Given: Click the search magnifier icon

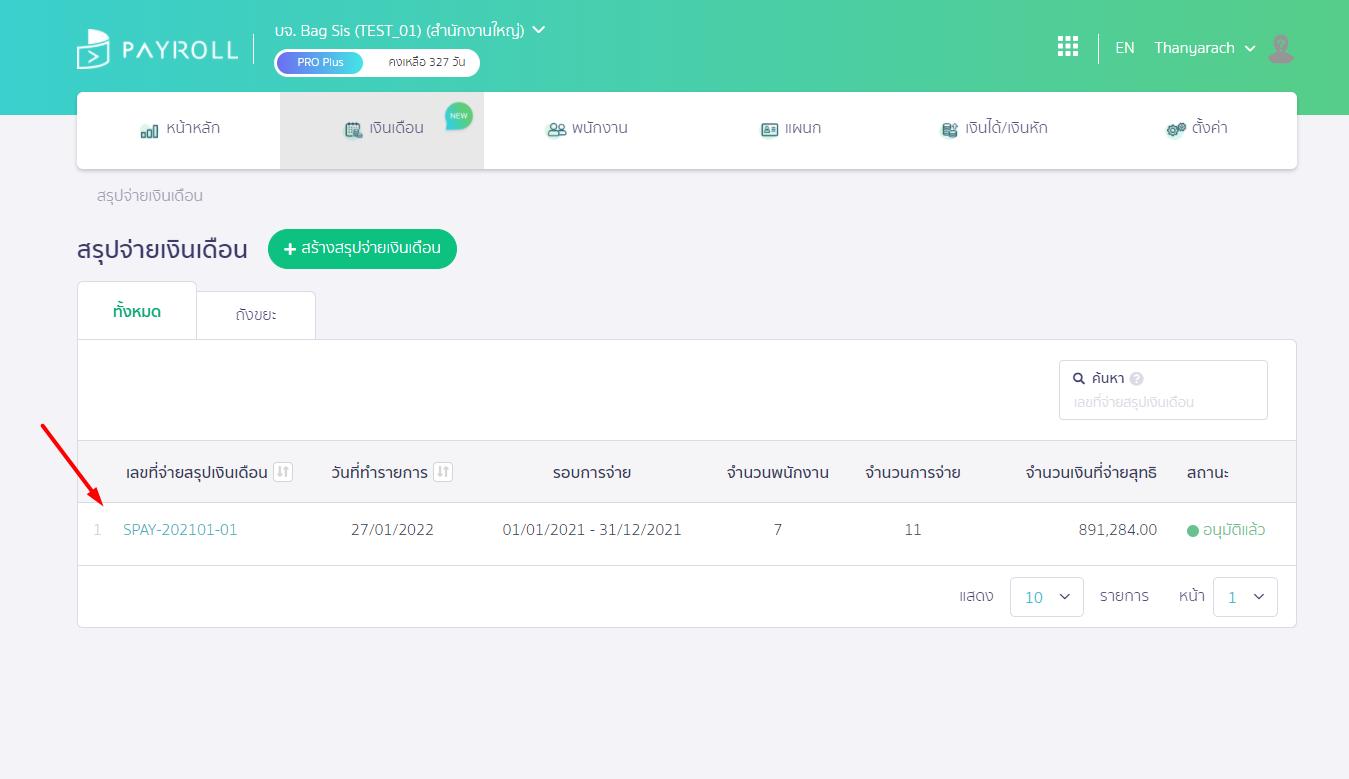Looking at the screenshot, I should pos(1079,379).
